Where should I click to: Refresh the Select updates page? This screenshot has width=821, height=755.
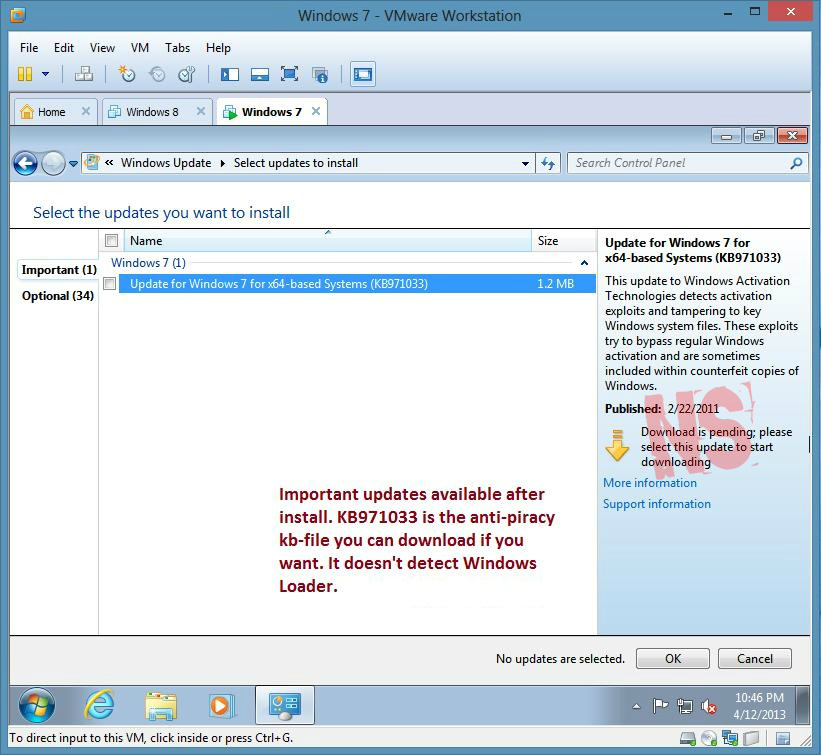(548, 163)
